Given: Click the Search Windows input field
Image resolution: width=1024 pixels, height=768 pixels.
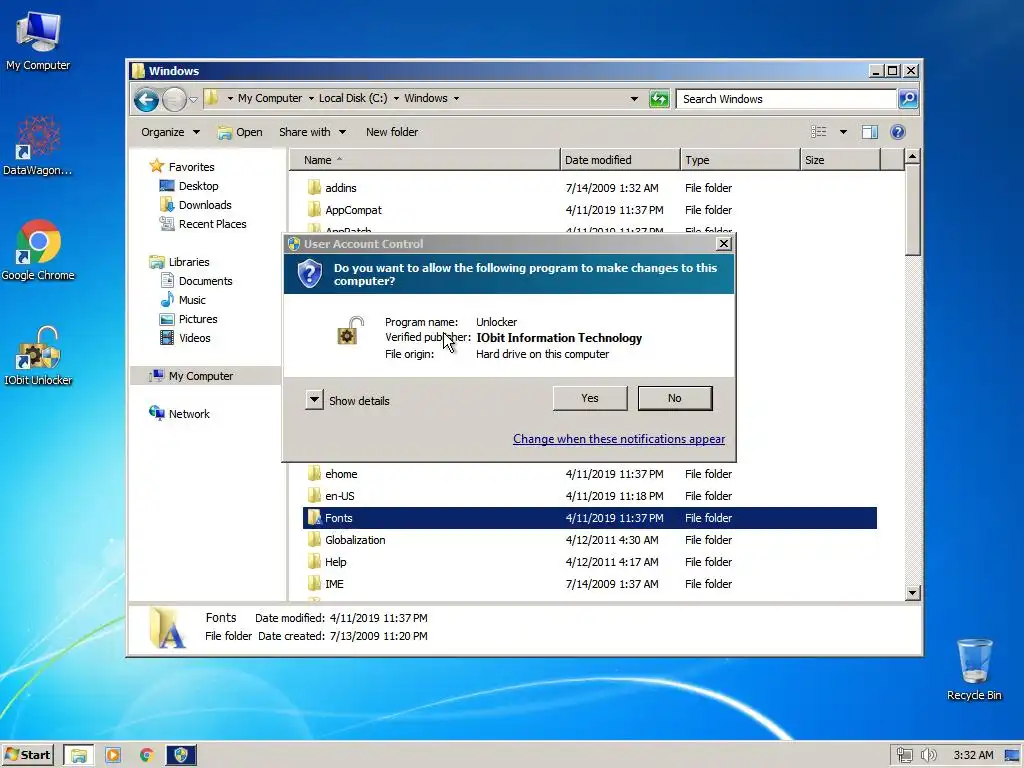Looking at the screenshot, I should coord(786,99).
